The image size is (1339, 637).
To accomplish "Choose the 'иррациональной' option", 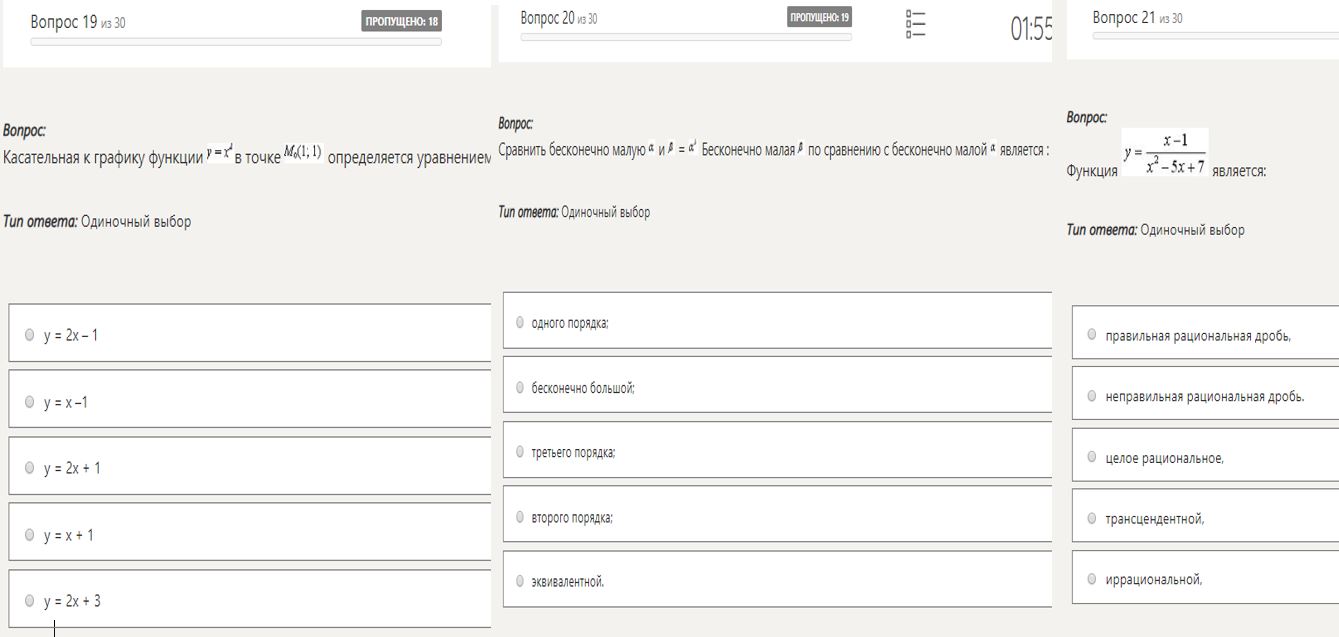I will 1091,579.
